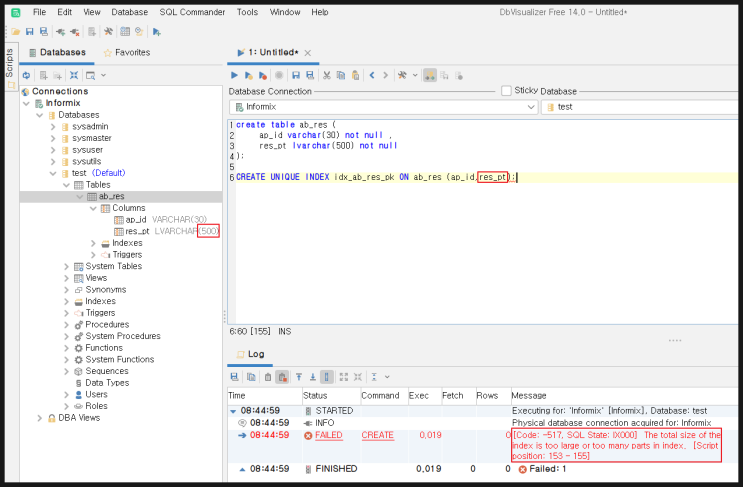This screenshot has width=743, height=487.
Task: Click the disconnect plug icon with red x
Action: pyautogui.click(x=74, y=32)
